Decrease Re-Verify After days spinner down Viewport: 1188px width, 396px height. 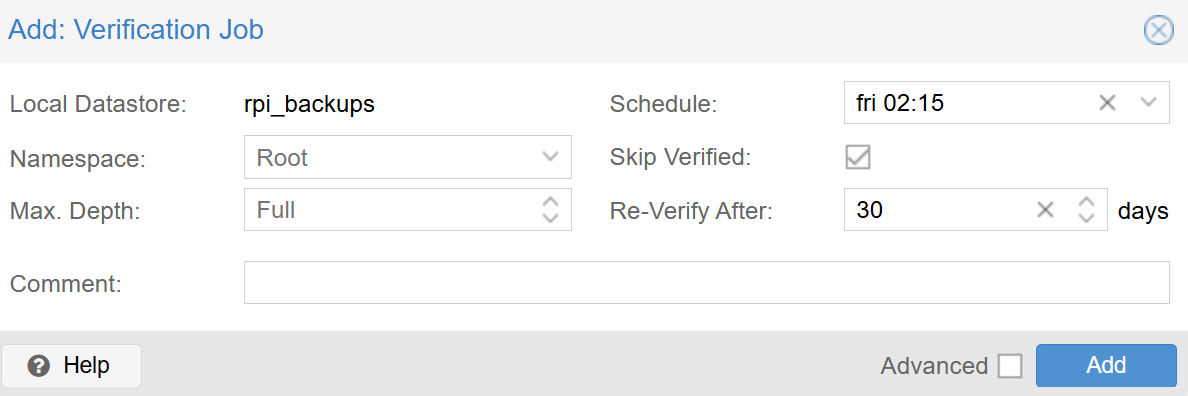pos(1086,217)
